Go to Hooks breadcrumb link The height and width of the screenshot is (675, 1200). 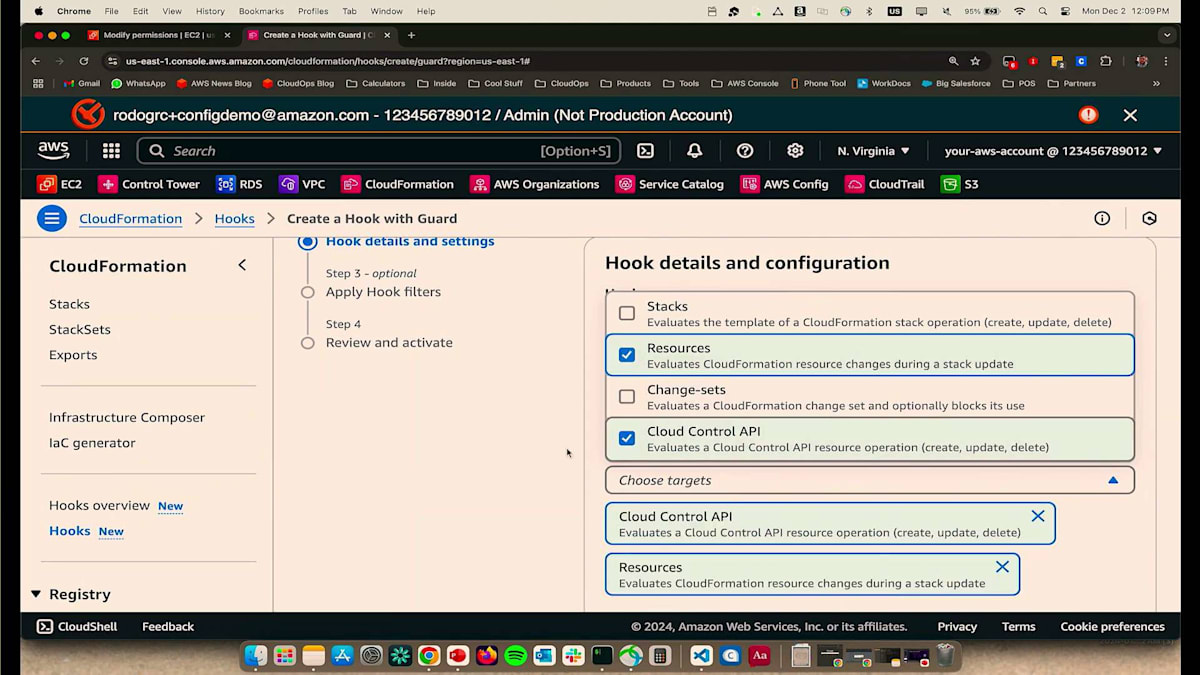(235, 218)
